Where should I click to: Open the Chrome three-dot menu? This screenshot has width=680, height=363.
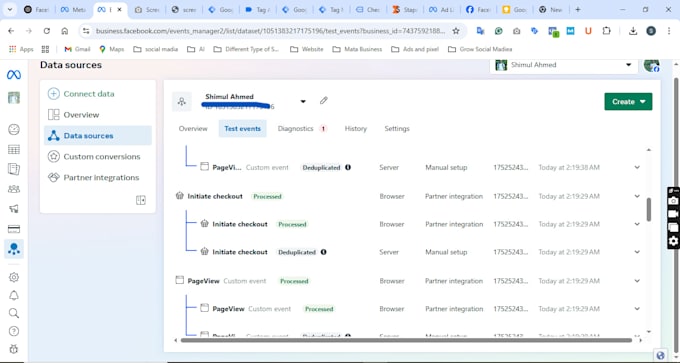pyautogui.click(x=669, y=31)
